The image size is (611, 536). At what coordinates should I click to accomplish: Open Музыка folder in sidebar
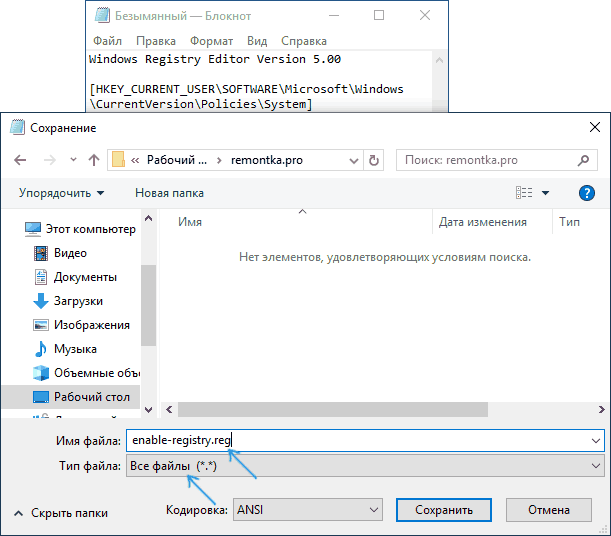coord(75,349)
